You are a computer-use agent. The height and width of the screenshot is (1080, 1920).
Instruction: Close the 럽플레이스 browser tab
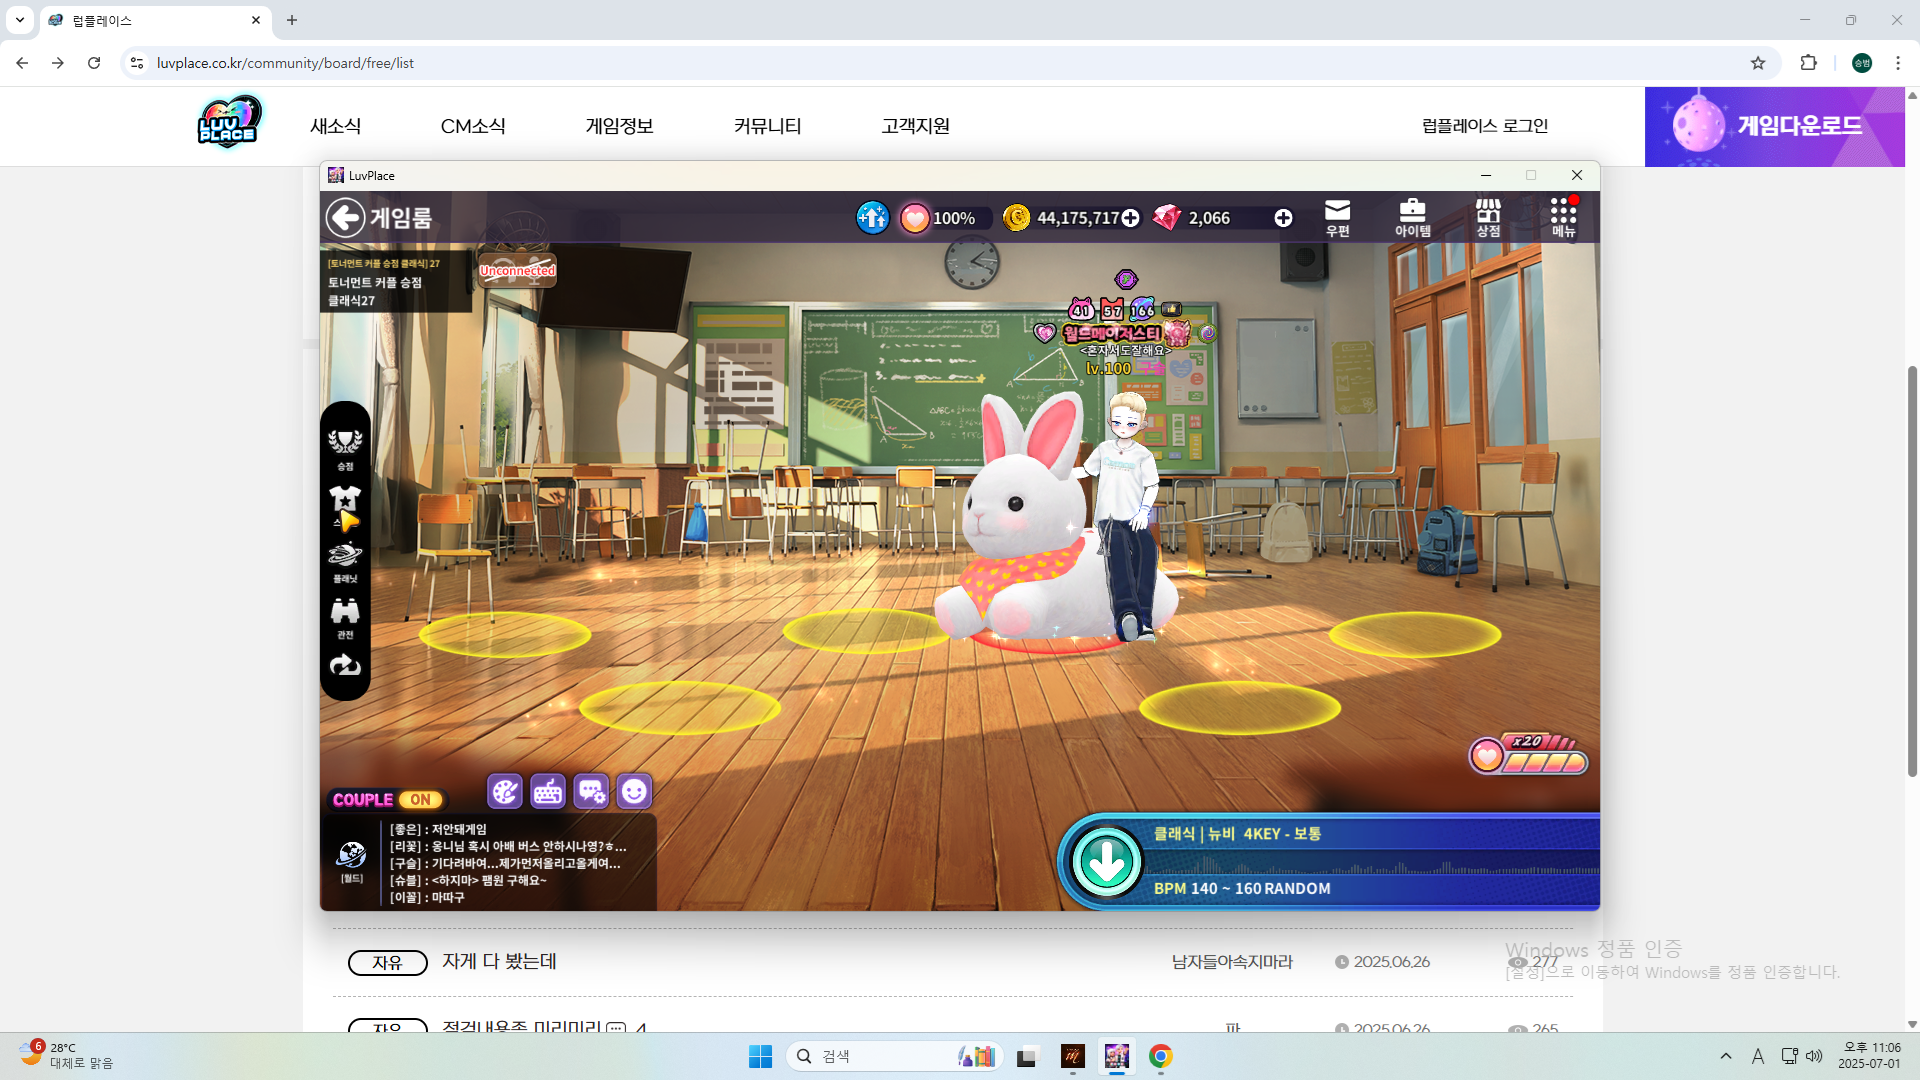256,20
